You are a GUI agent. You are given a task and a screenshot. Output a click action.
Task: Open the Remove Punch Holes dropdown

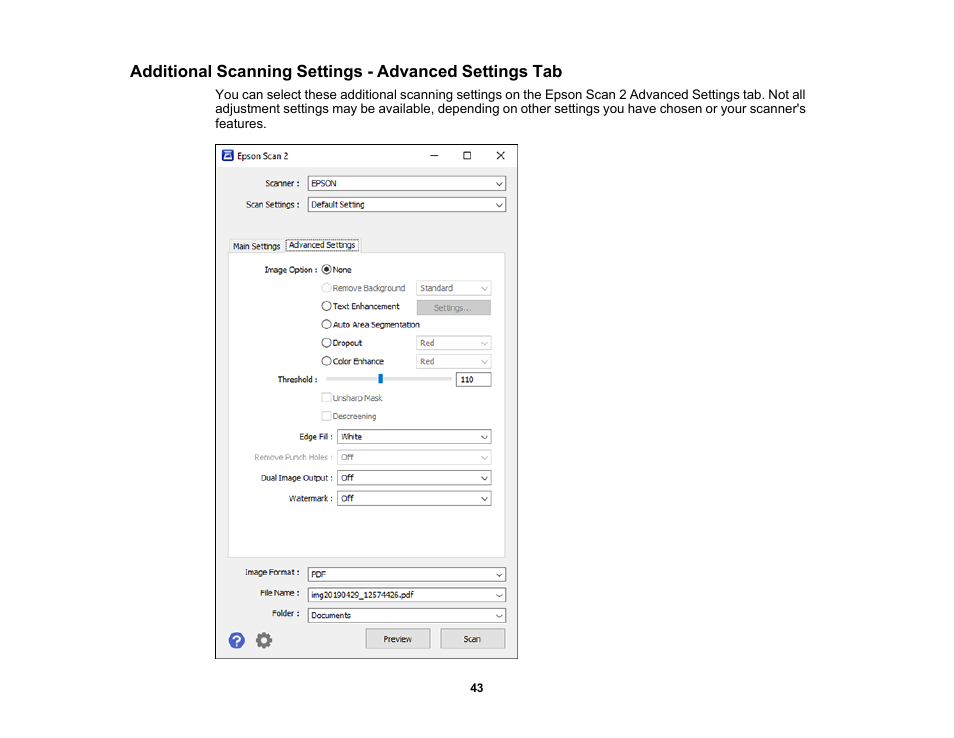(x=414, y=457)
